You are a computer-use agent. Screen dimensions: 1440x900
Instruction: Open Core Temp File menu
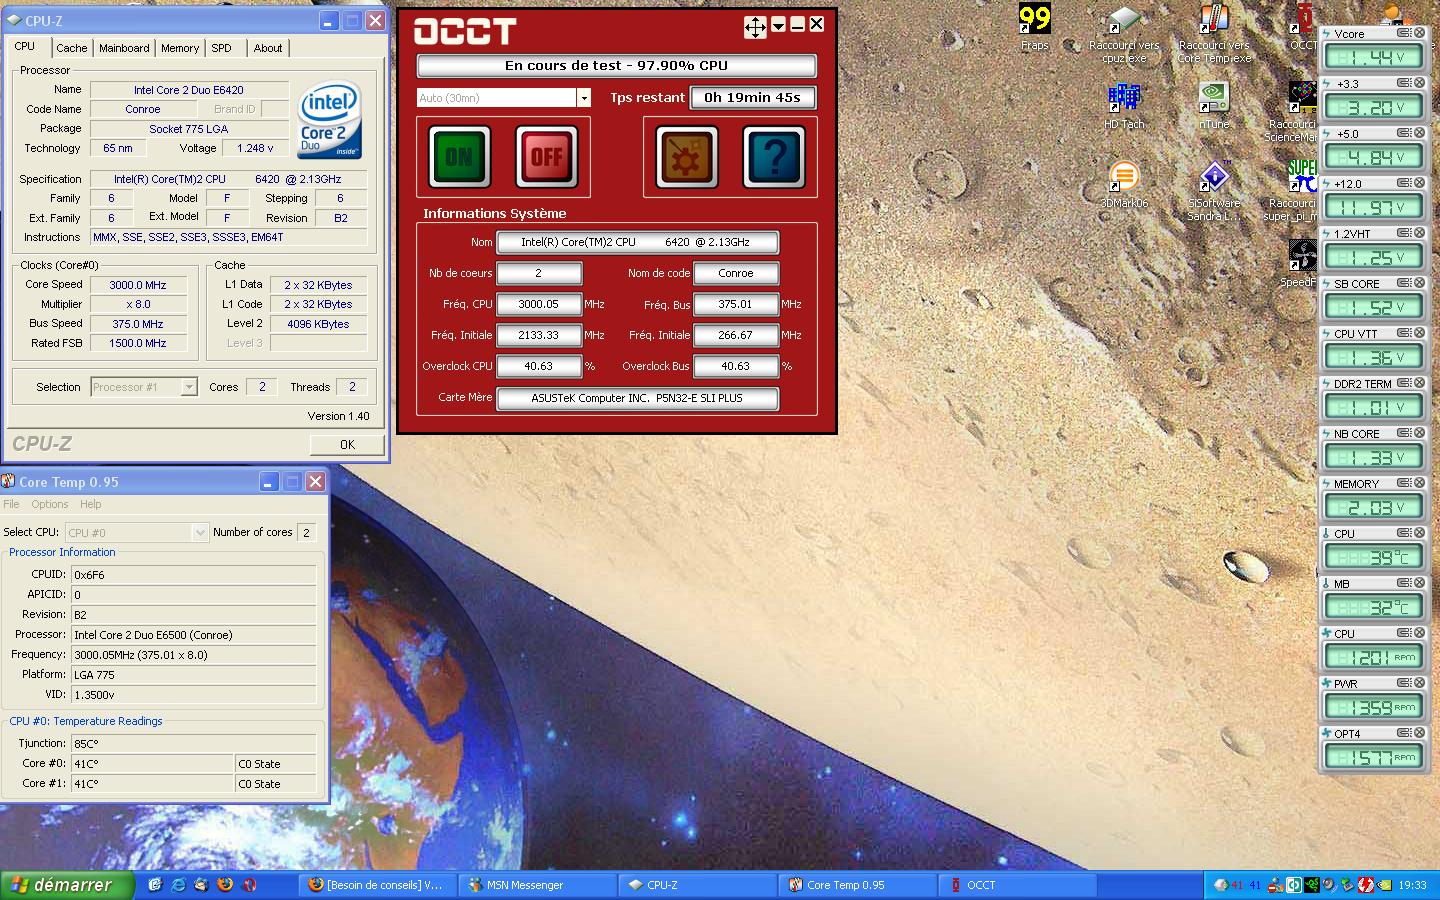click(11, 504)
